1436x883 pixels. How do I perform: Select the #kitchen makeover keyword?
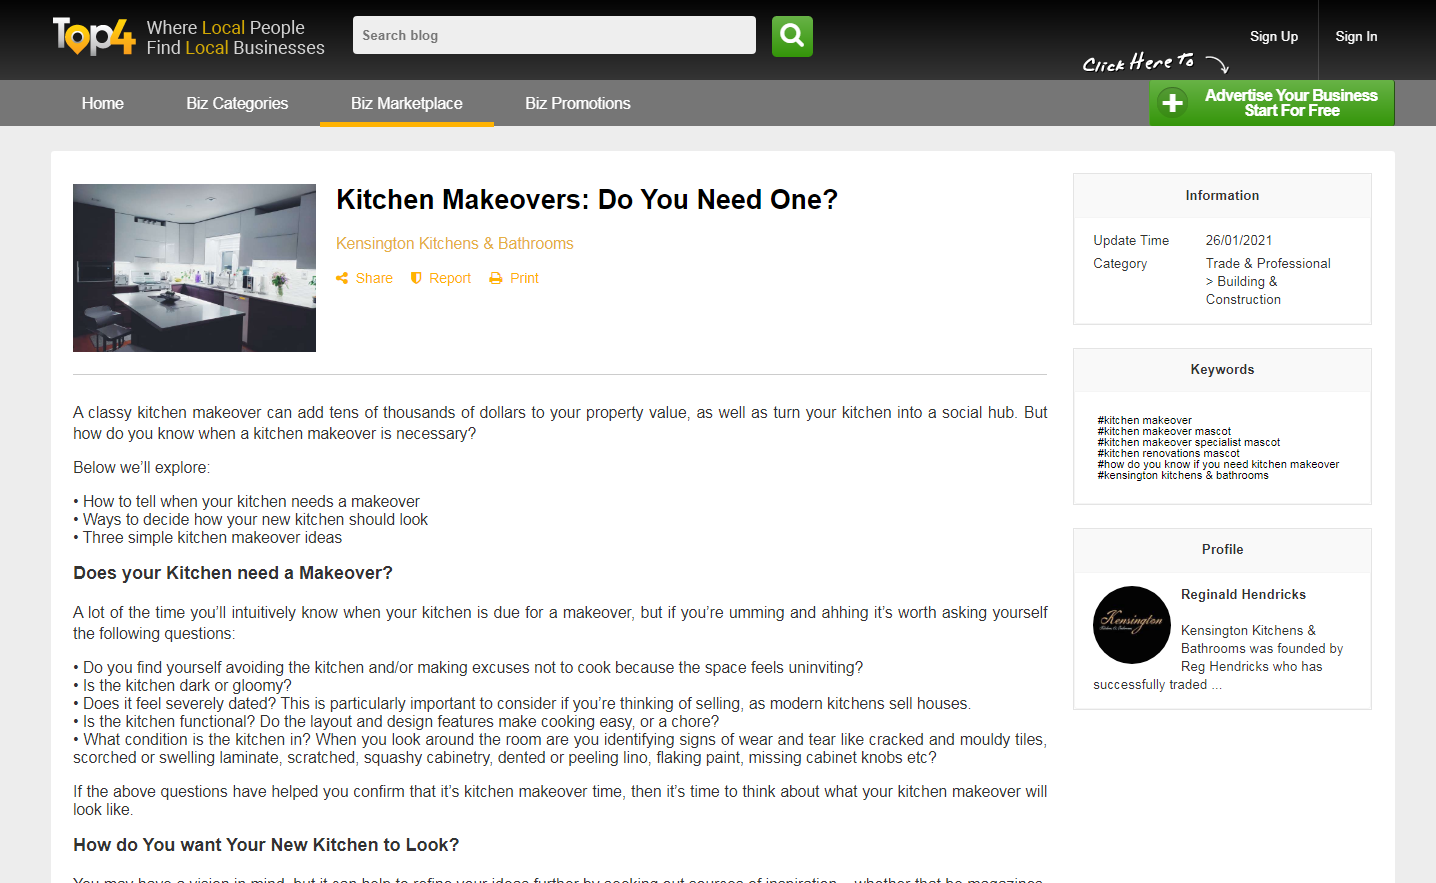click(x=1144, y=420)
